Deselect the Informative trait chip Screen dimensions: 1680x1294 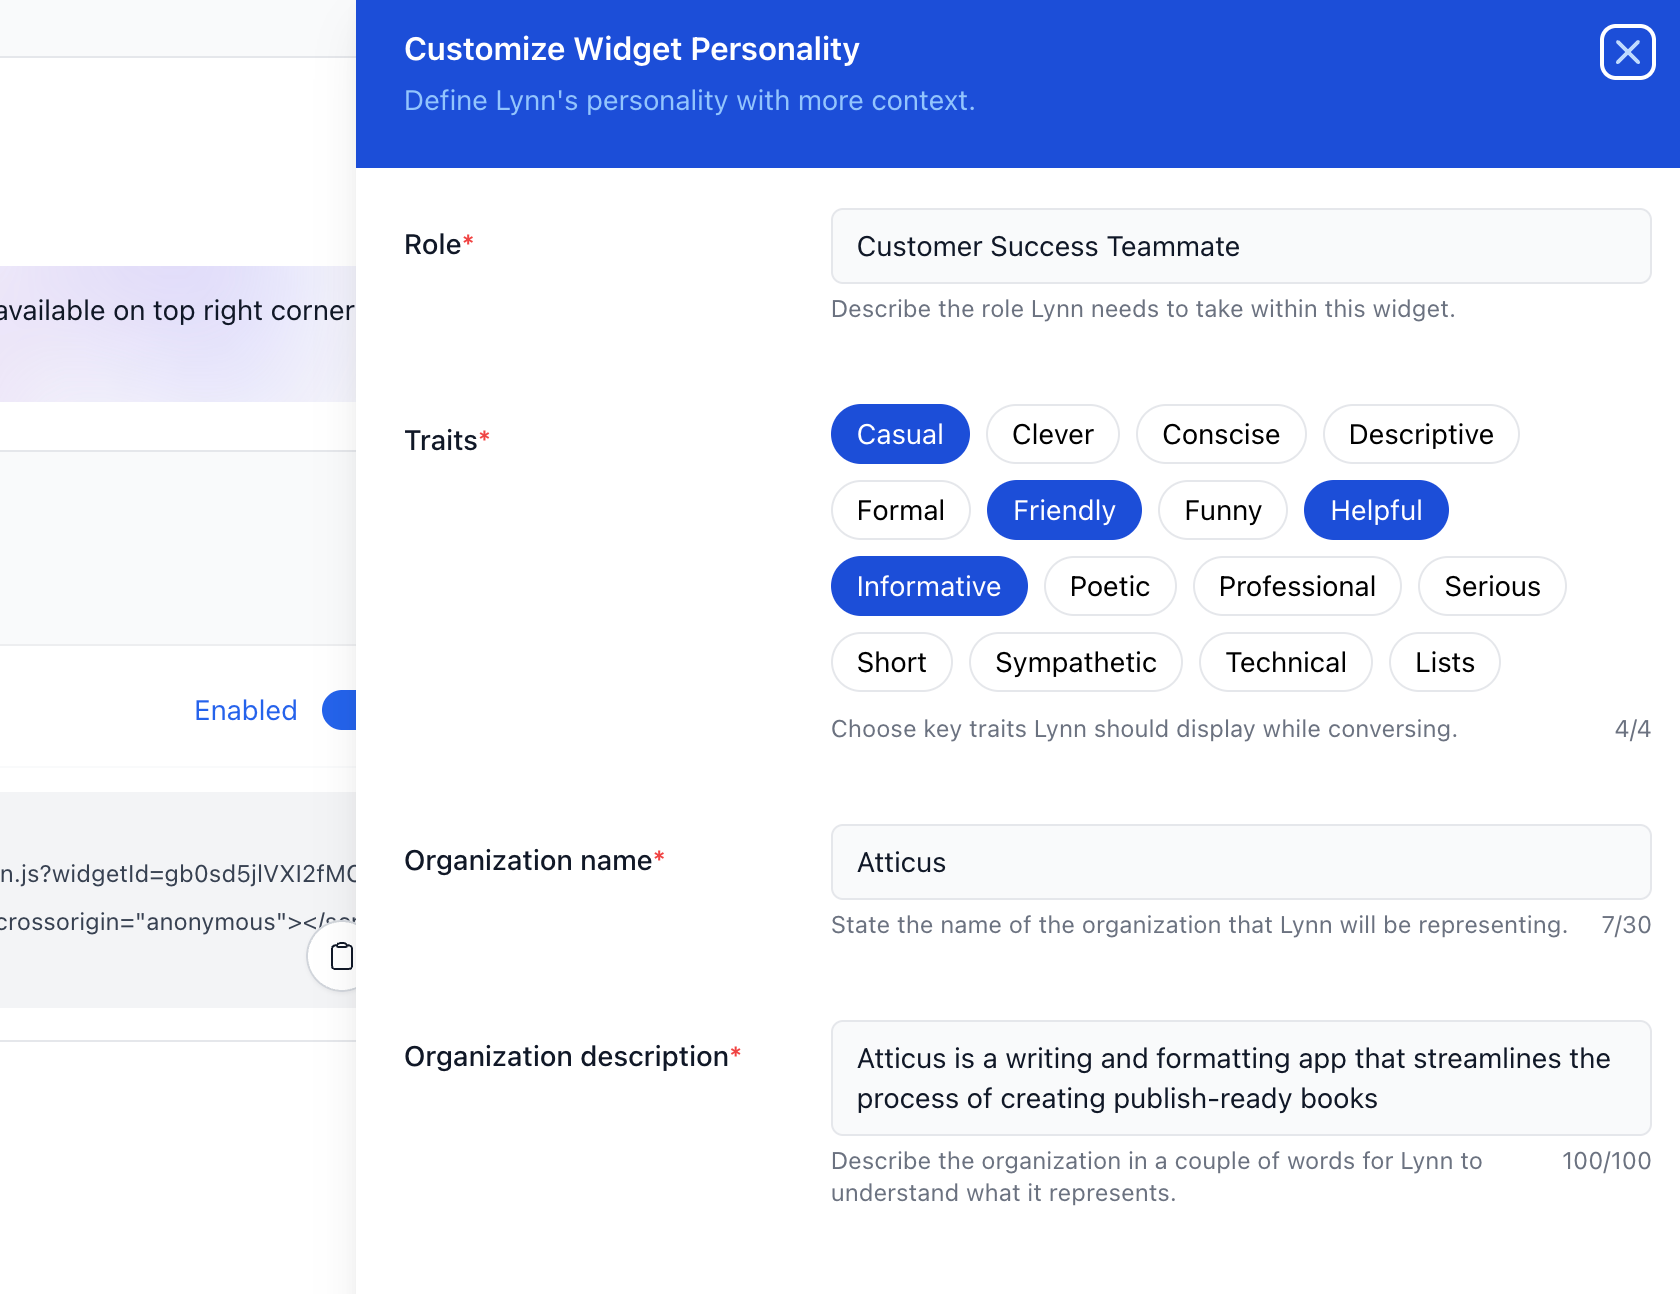[928, 586]
